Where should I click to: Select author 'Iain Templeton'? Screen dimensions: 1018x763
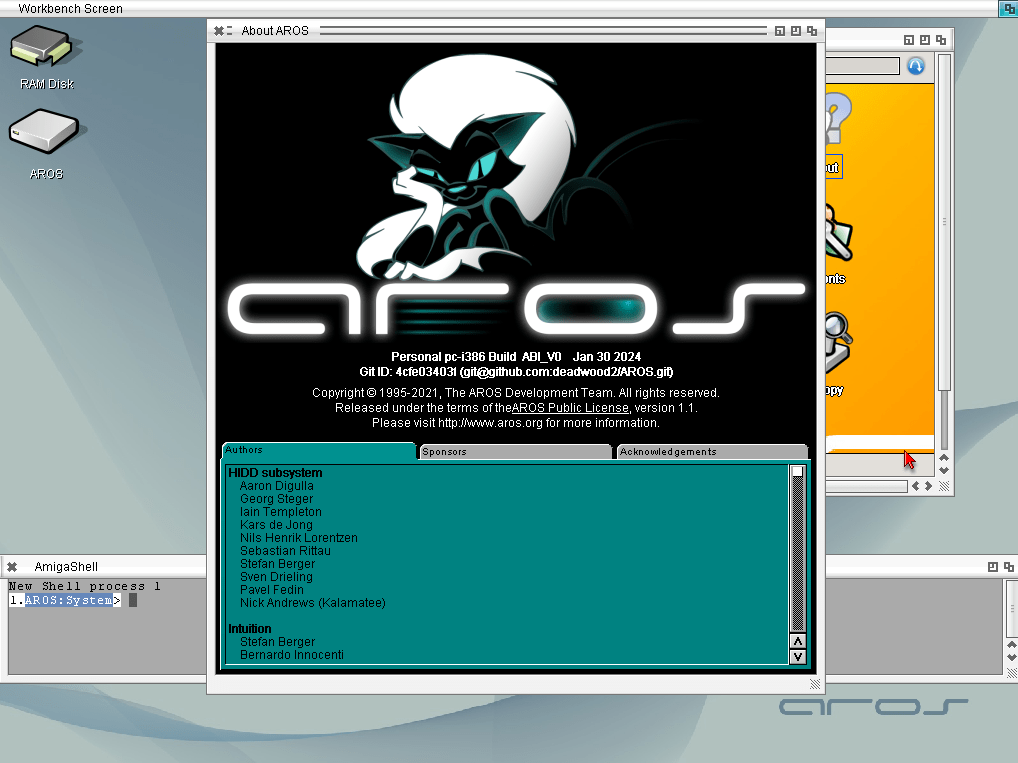point(280,512)
